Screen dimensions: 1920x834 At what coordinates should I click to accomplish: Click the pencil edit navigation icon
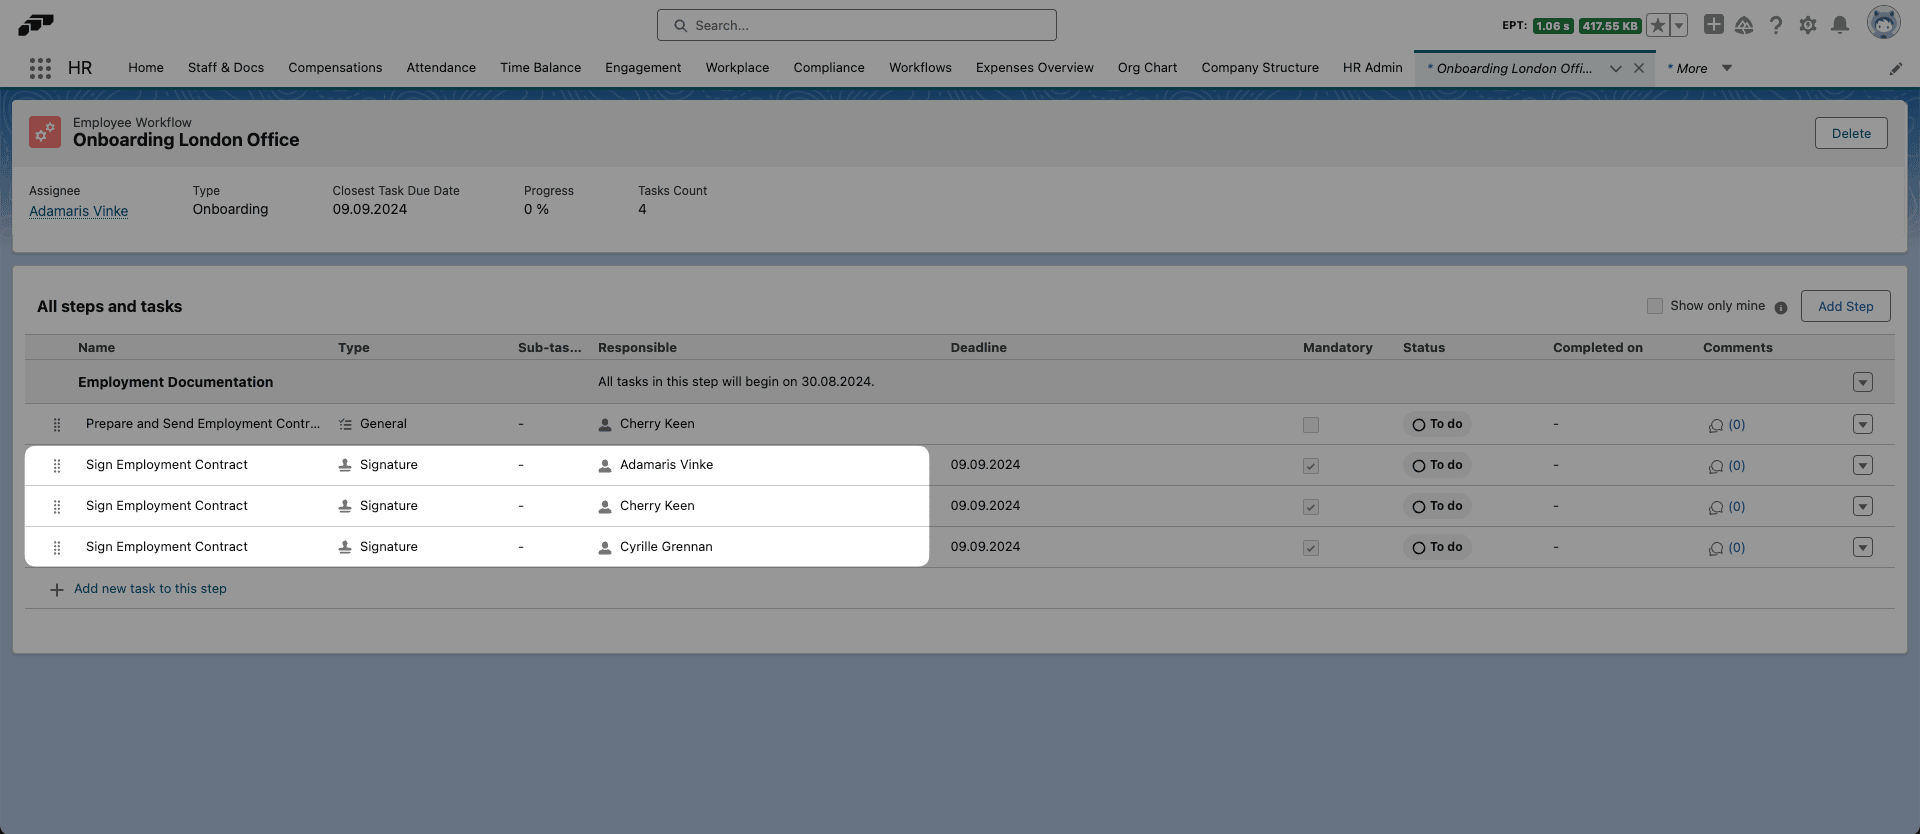point(1895,69)
